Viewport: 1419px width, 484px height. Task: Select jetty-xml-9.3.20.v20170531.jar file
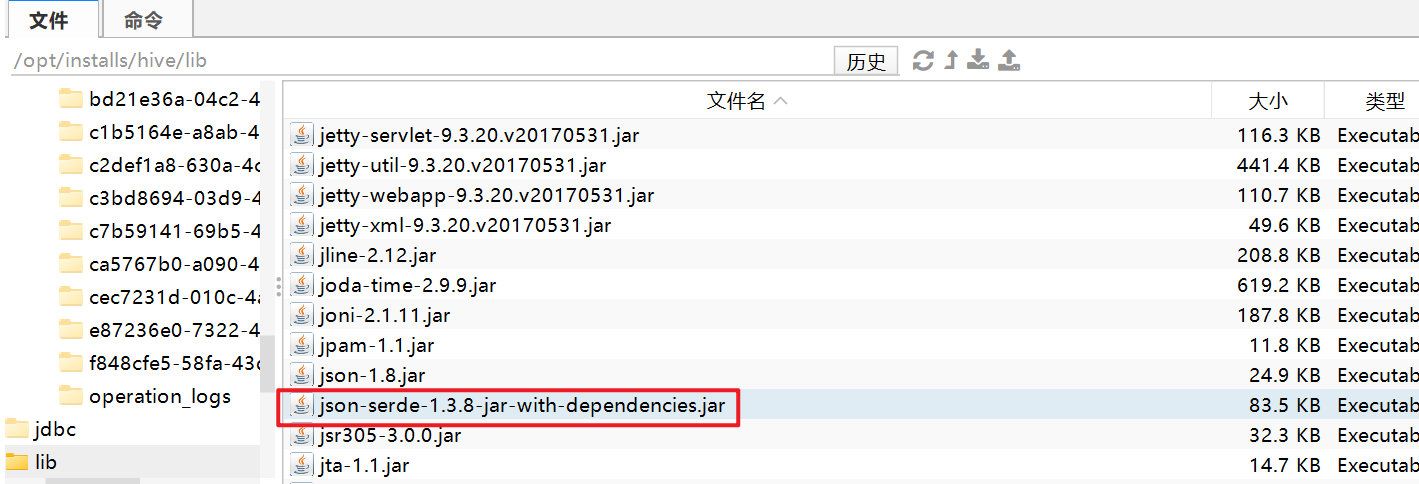point(465,225)
